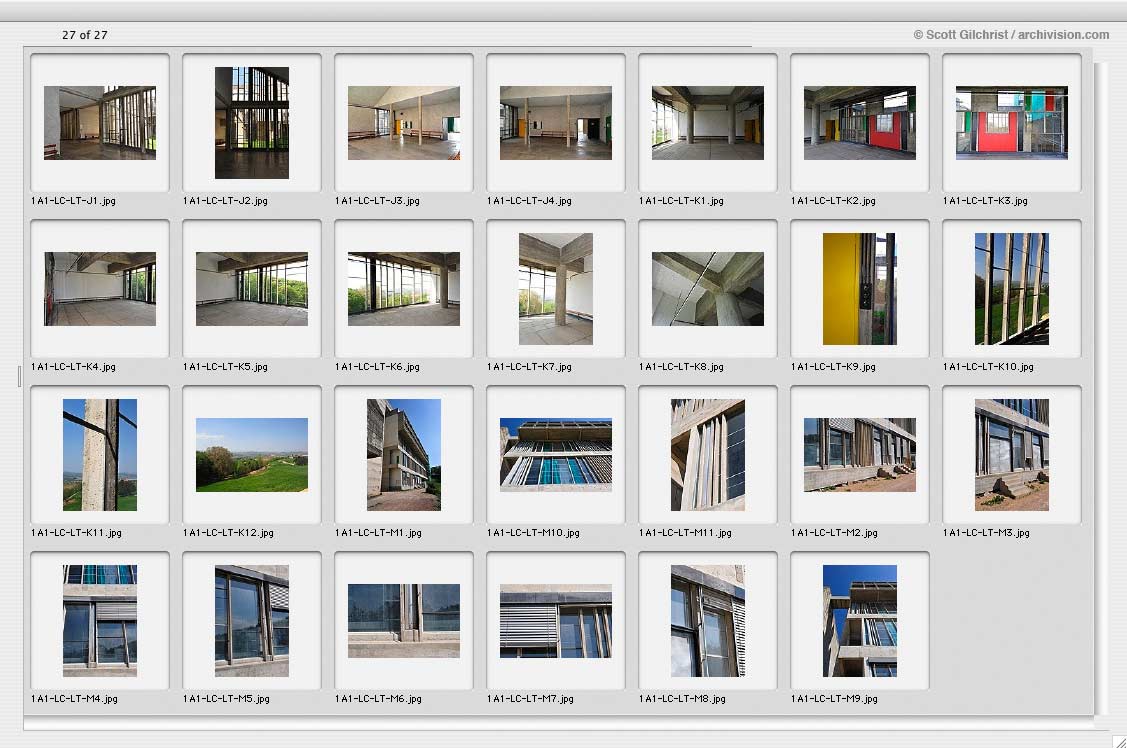Select the landscape photo 1A1-LC-LT-K12.jpg
Screen dimensions: 1127x748
click(x=252, y=455)
